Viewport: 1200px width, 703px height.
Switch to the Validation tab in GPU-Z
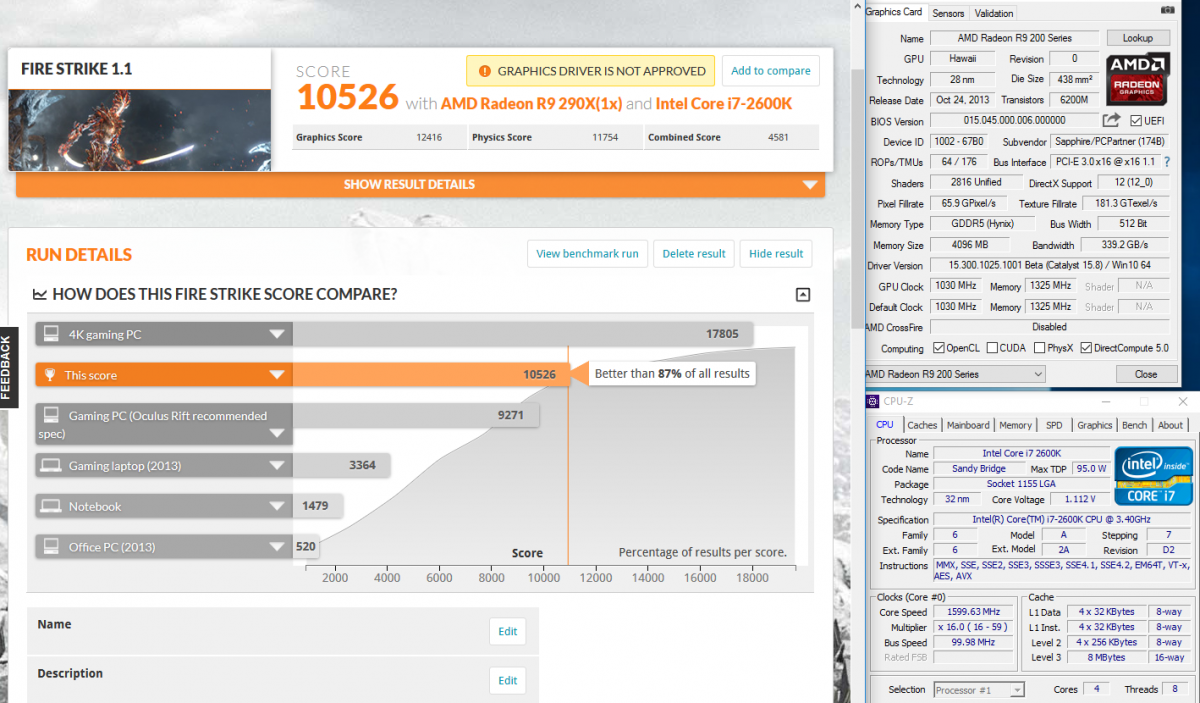(993, 13)
